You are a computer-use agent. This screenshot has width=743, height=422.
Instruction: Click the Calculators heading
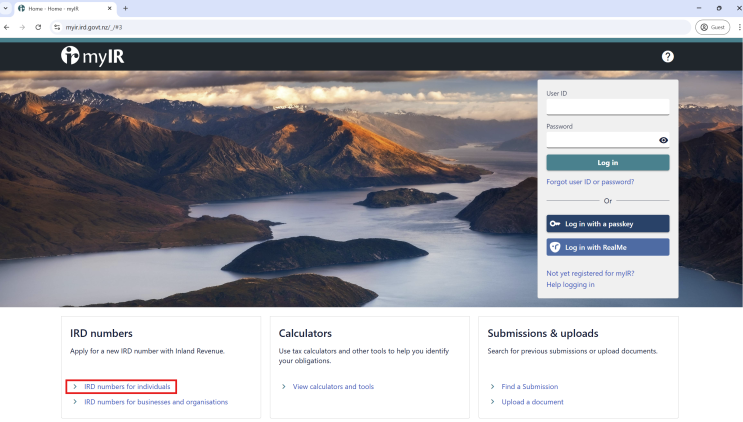click(305, 333)
